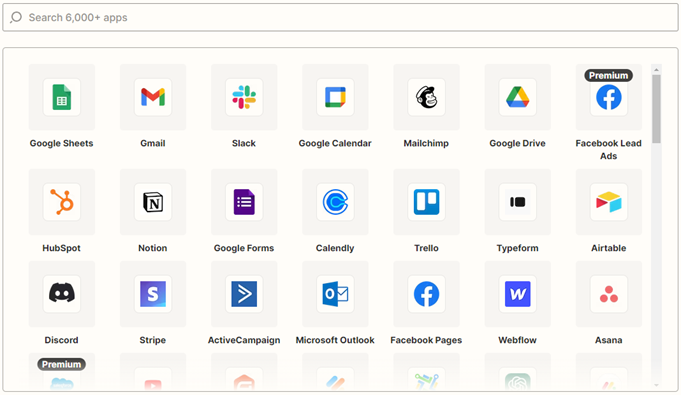This screenshot has height=395, width=681.
Task: Open the Typeform app icon
Action: (x=518, y=202)
